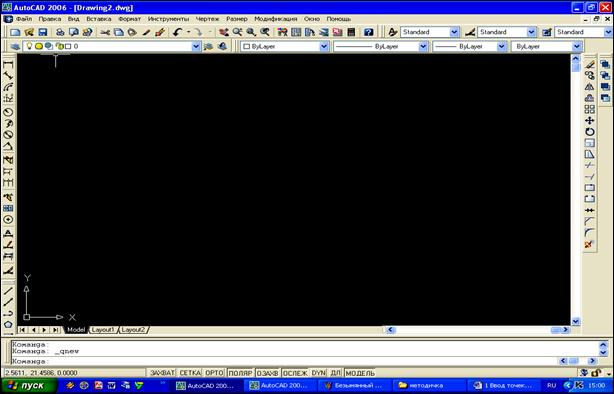Image resolution: width=614 pixels, height=394 pixels.
Task: Toggle ПОЛЯР polar tracking
Action: 240,373
